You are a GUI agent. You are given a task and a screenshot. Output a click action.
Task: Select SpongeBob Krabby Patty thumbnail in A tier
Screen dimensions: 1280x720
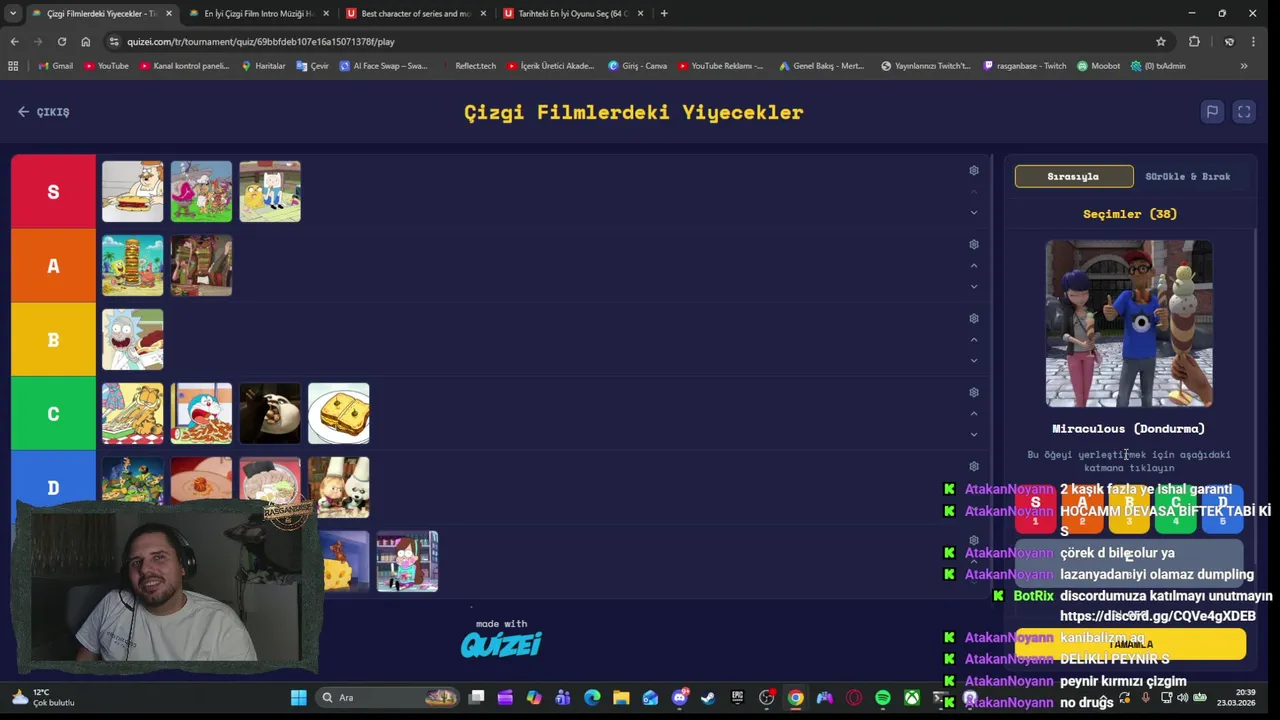click(132, 266)
